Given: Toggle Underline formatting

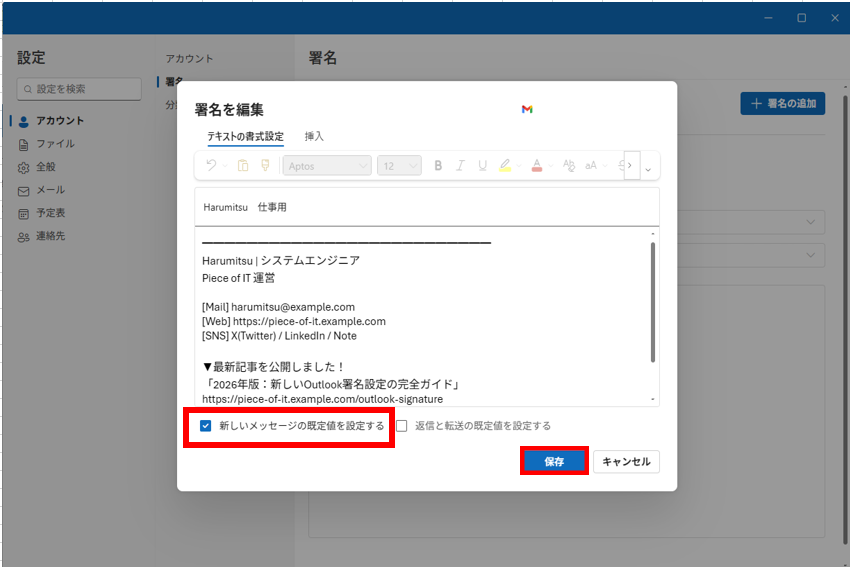Looking at the screenshot, I should [482, 166].
